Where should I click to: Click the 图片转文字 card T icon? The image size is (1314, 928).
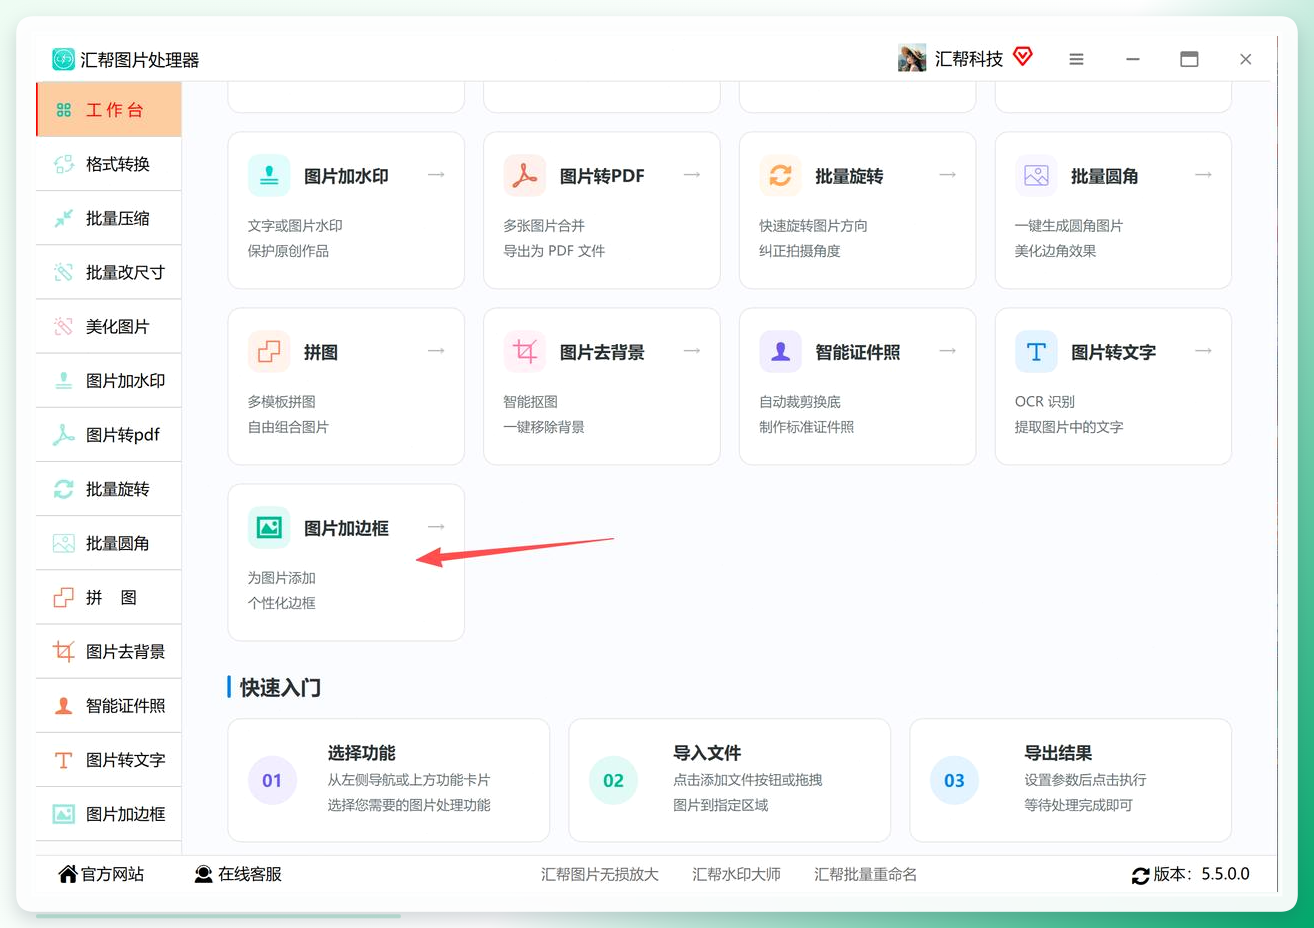(x=1036, y=352)
